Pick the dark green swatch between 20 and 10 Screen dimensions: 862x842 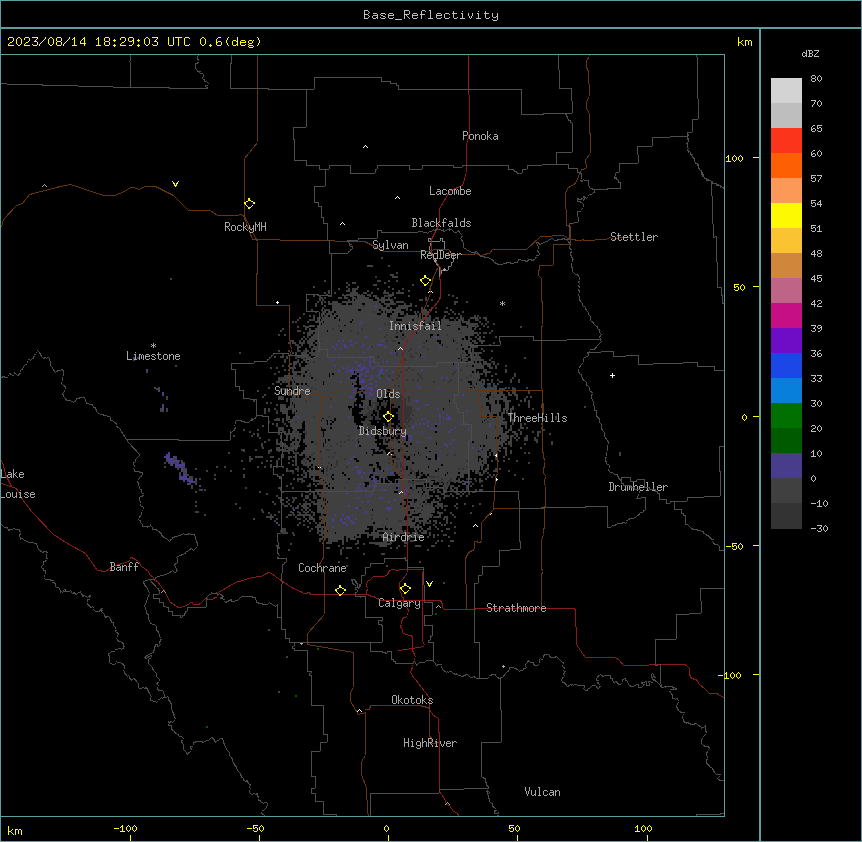pyautogui.click(x=786, y=441)
